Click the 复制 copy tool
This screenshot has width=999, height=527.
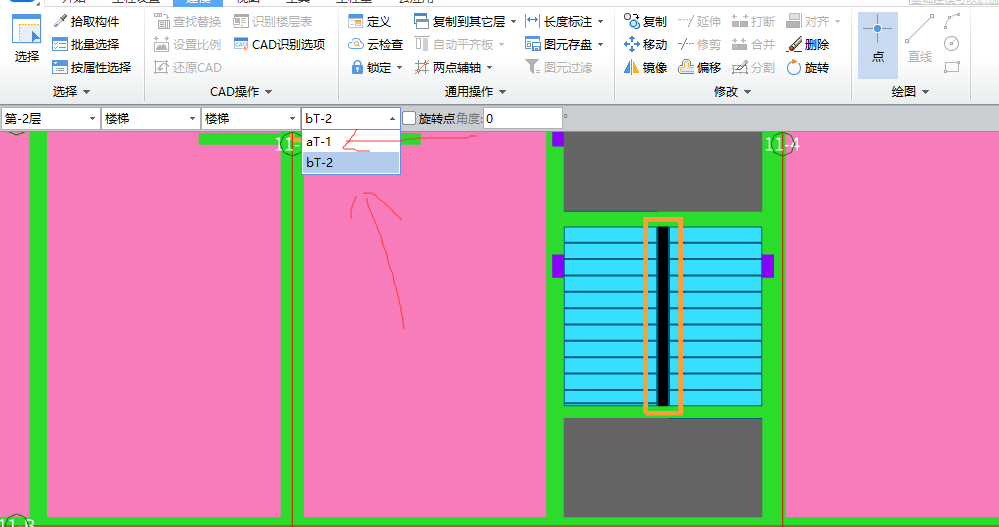pos(645,22)
